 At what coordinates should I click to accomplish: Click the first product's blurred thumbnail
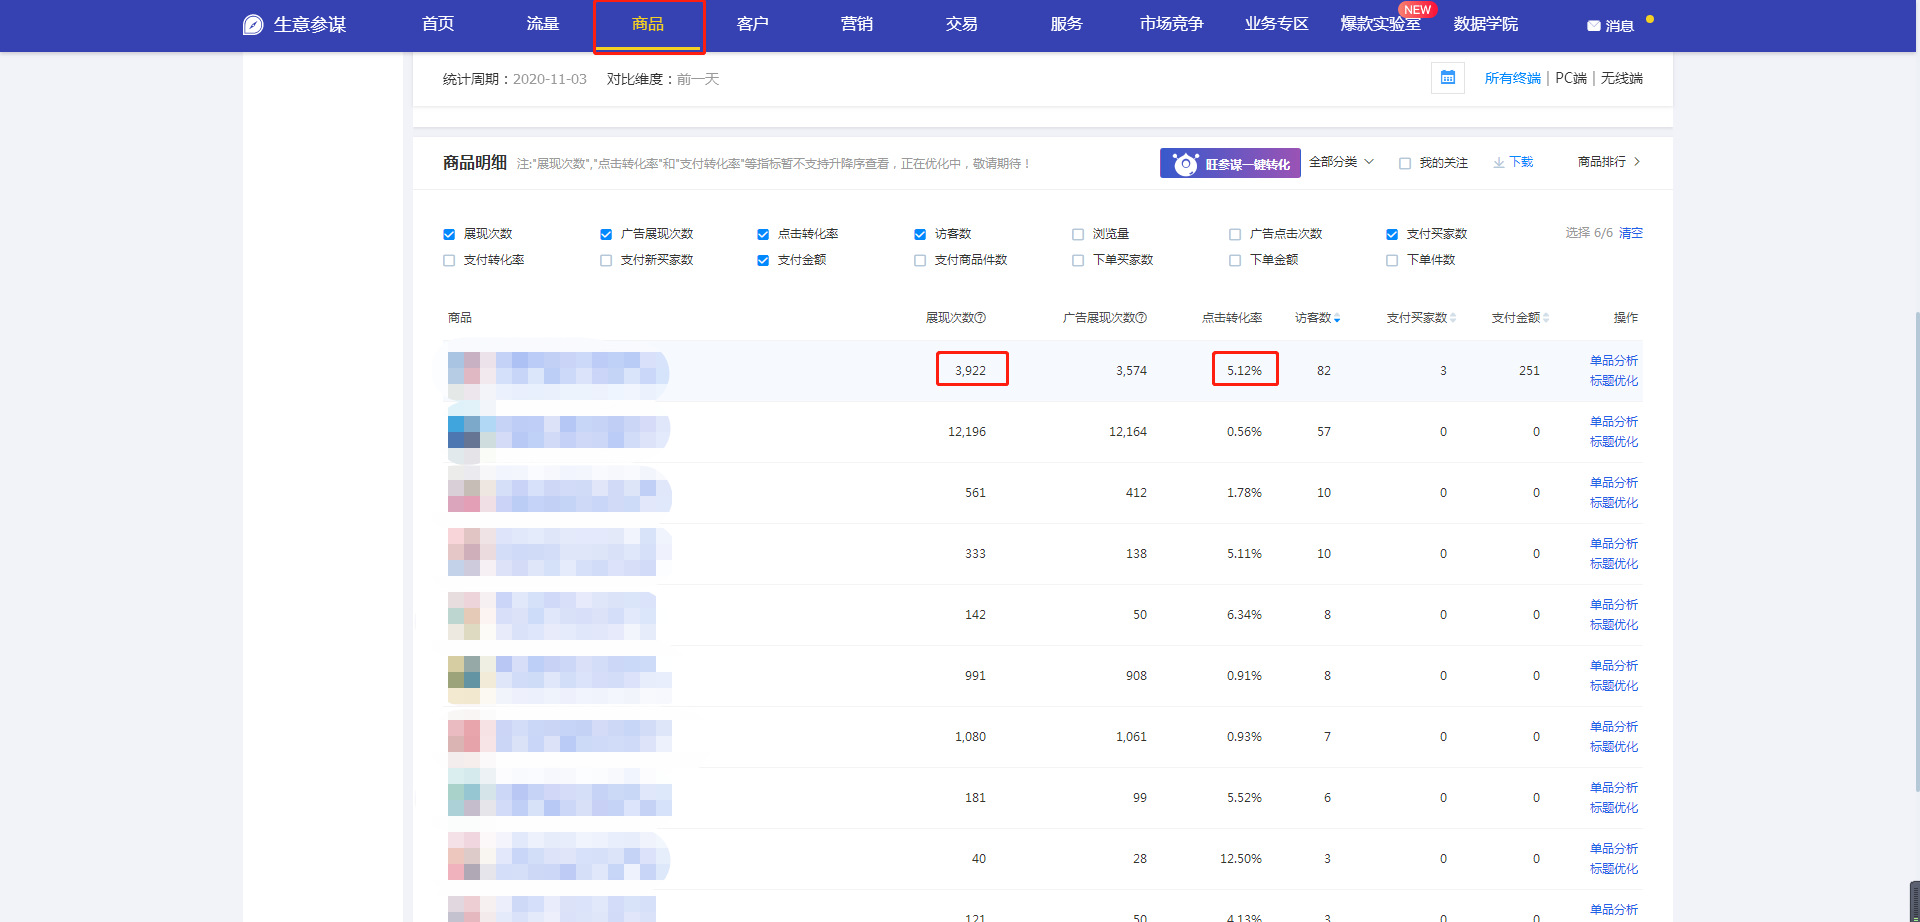click(x=464, y=369)
